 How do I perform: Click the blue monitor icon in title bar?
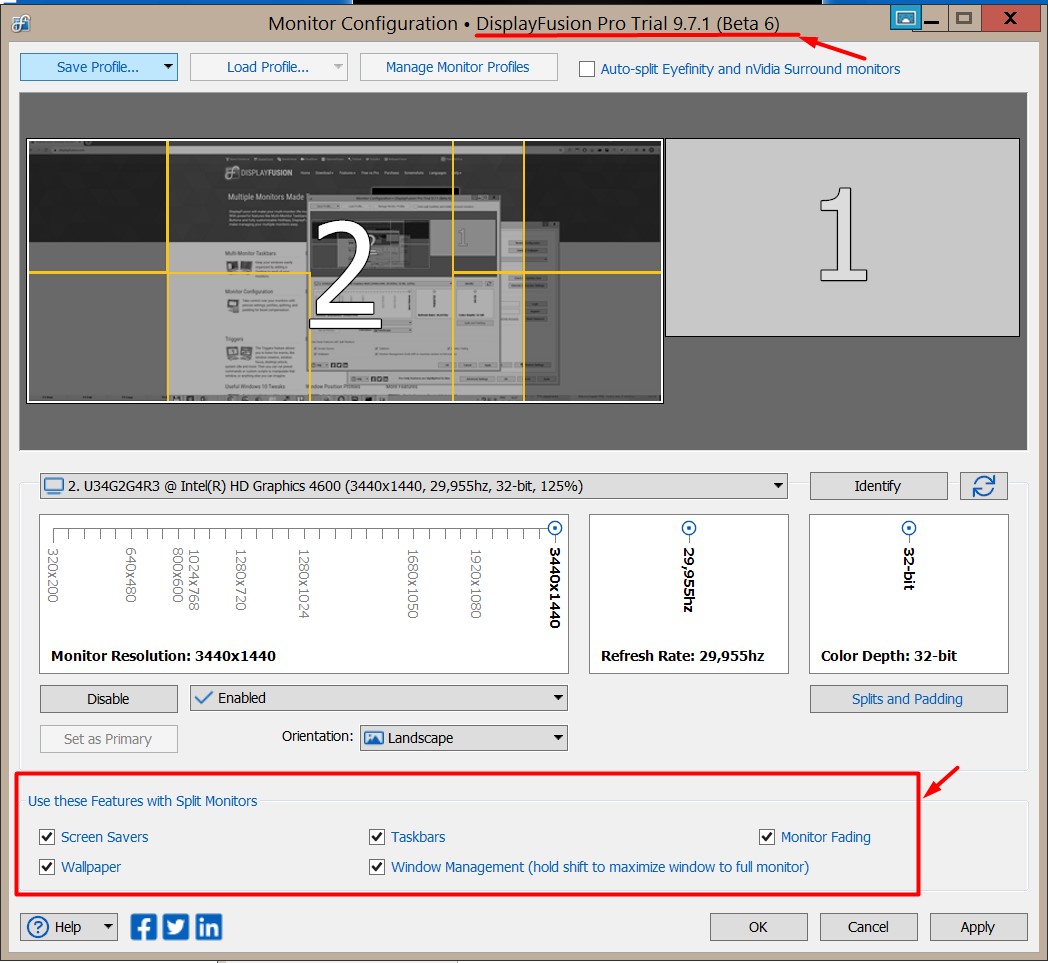[x=905, y=18]
